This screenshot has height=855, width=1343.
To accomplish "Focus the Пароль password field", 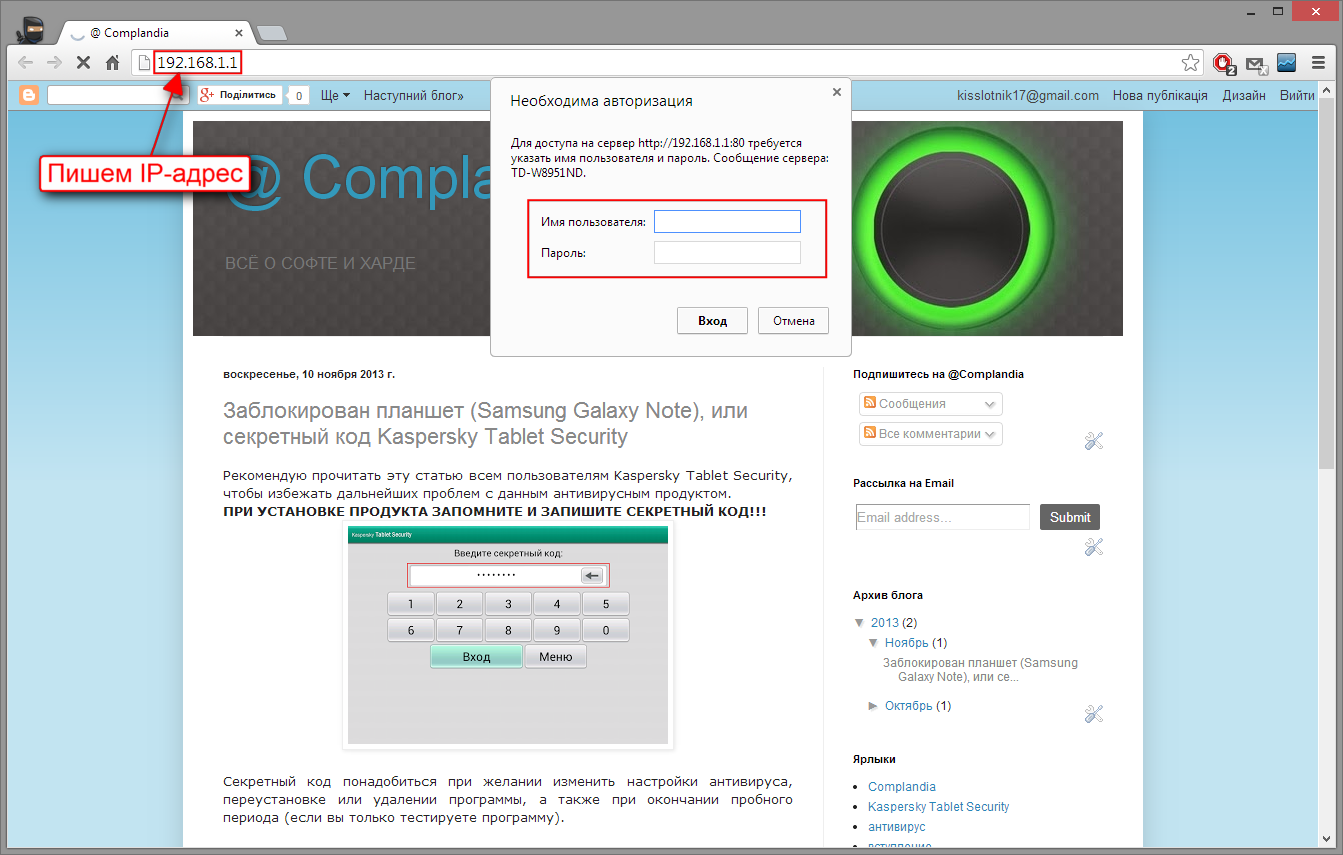I will [x=727, y=253].
